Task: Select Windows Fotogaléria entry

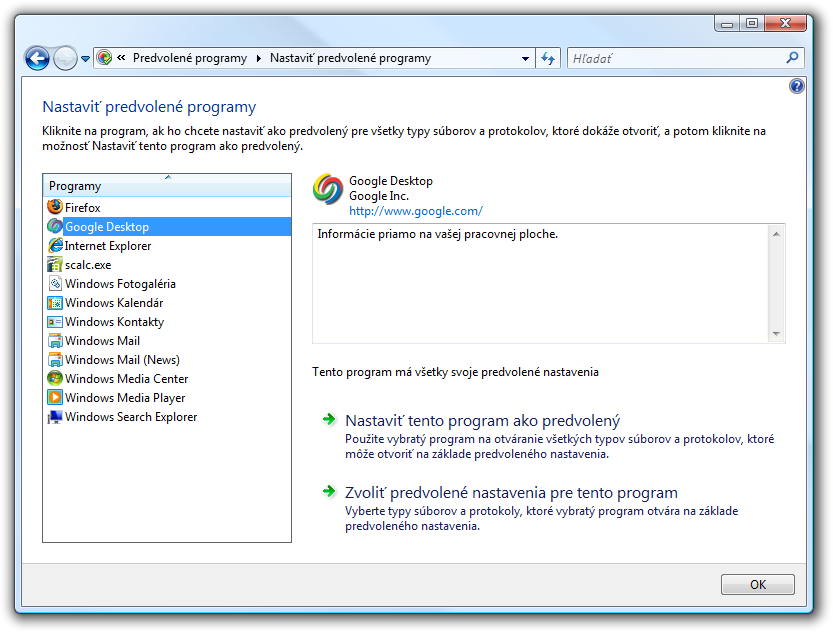Action: [x=167, y=284]
